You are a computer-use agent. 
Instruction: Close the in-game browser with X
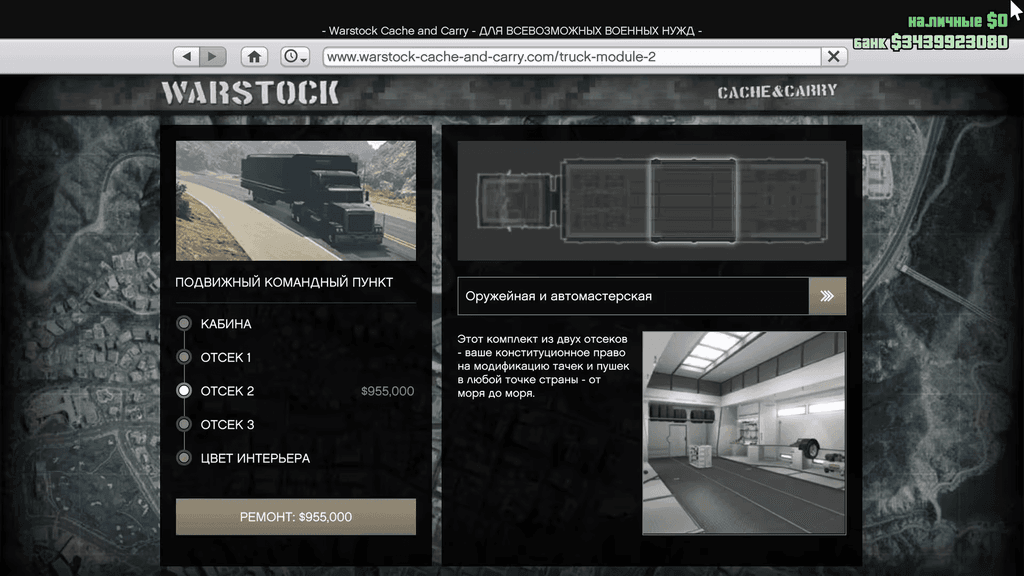pyautogui.click(x=834, y=56)
